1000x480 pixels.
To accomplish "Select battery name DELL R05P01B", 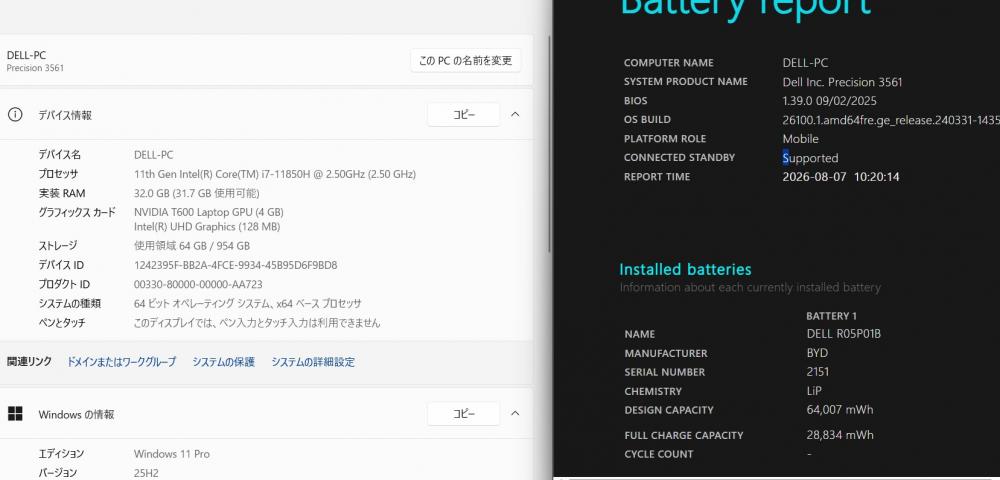I will click(x=843, y=333).
